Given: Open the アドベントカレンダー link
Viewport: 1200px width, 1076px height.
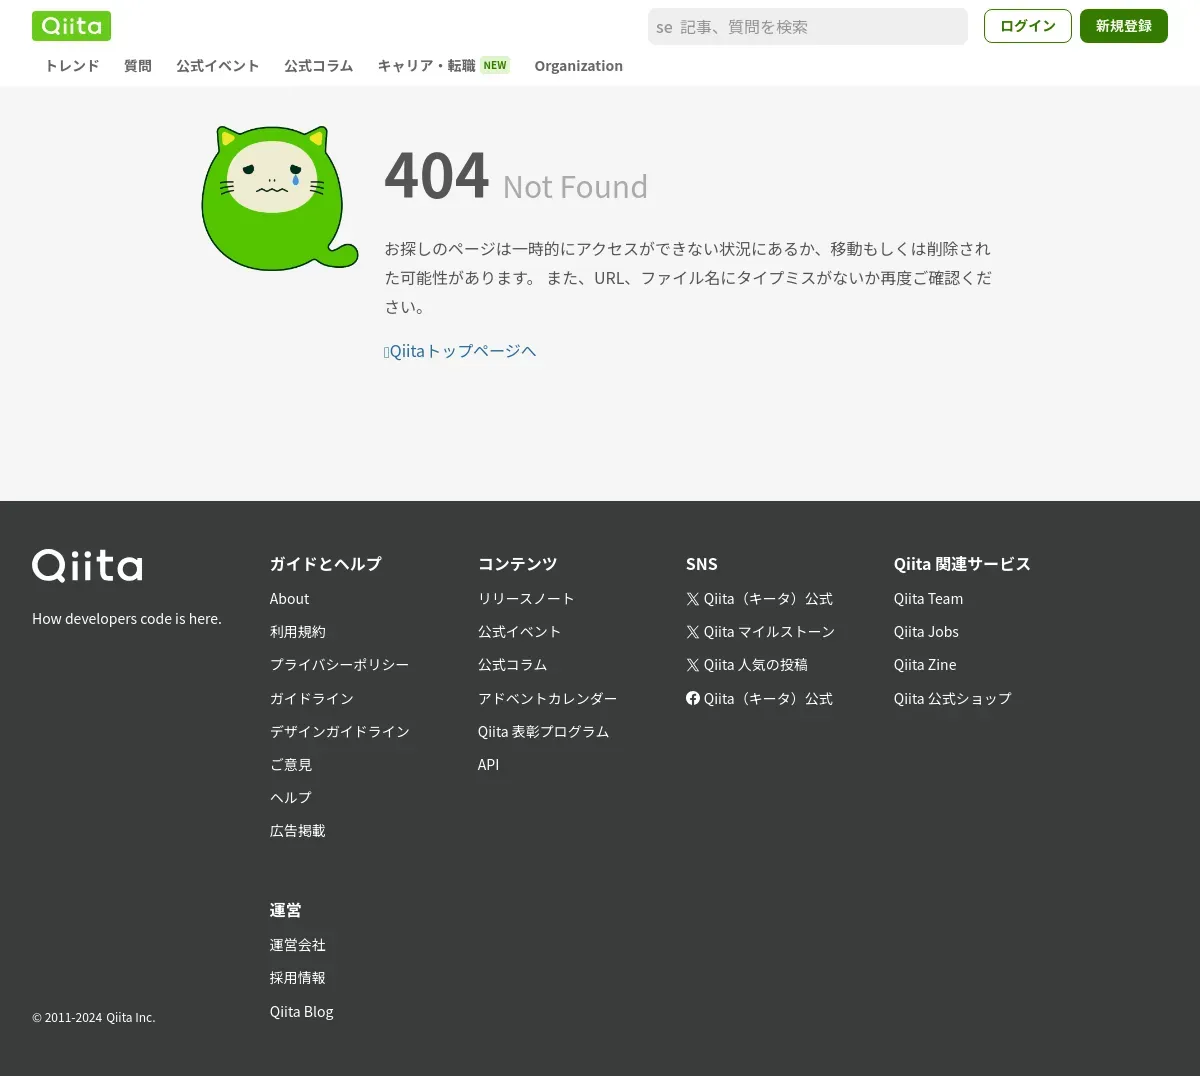Looking at the screenshot, I should point(547,699).
